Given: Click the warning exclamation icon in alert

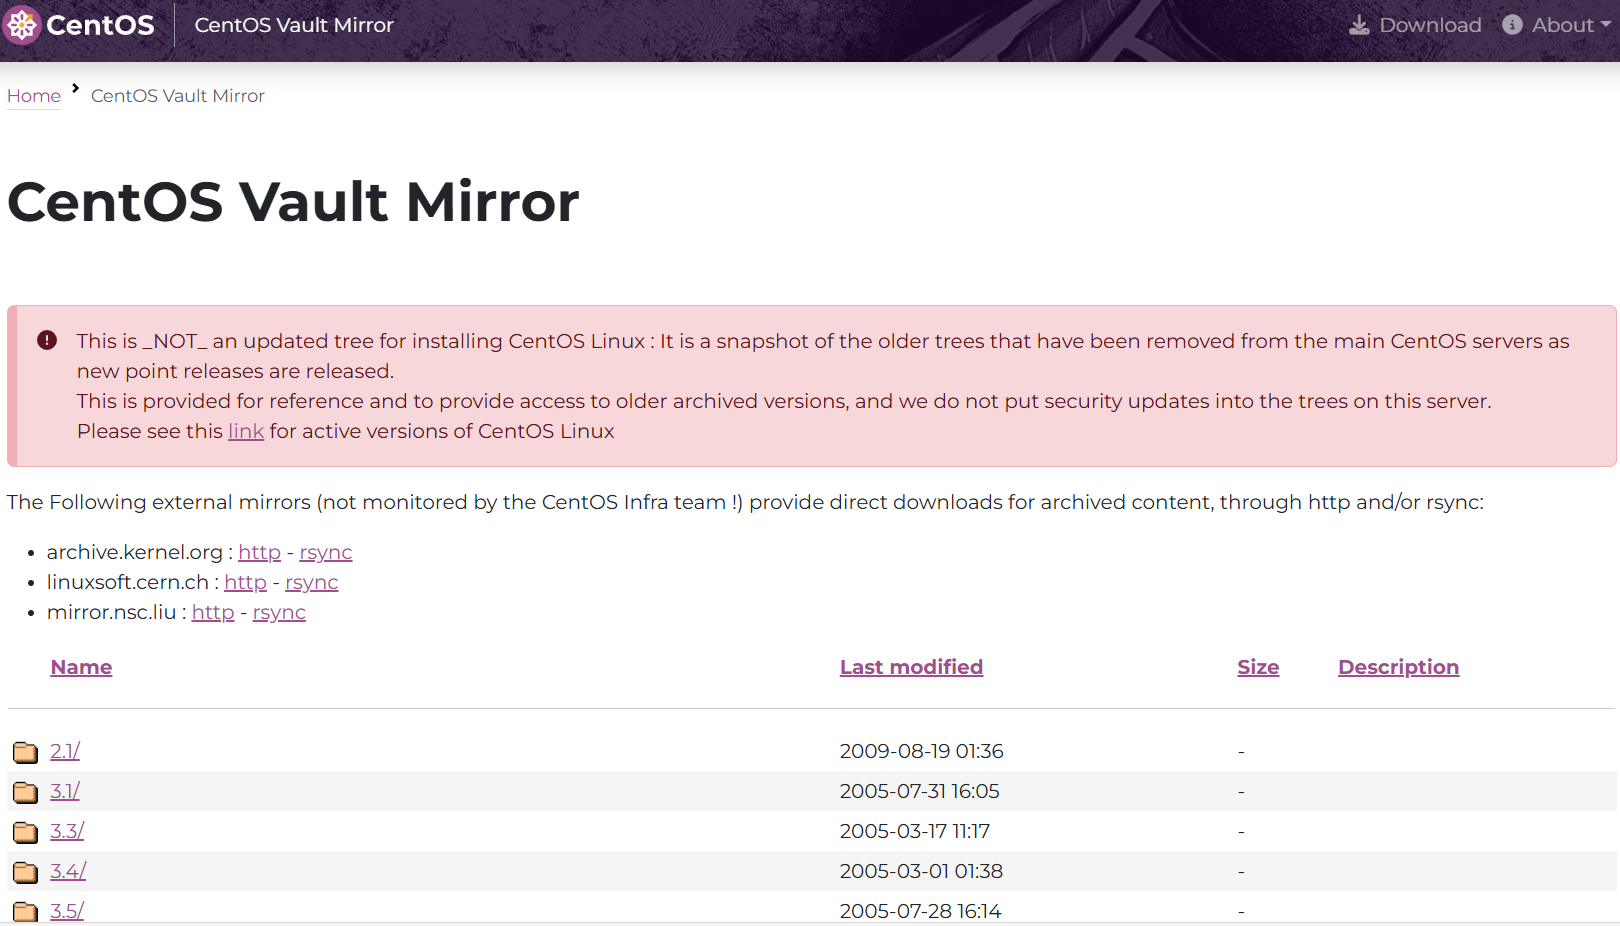Looking at the screenshot, I should click(47, 340).
